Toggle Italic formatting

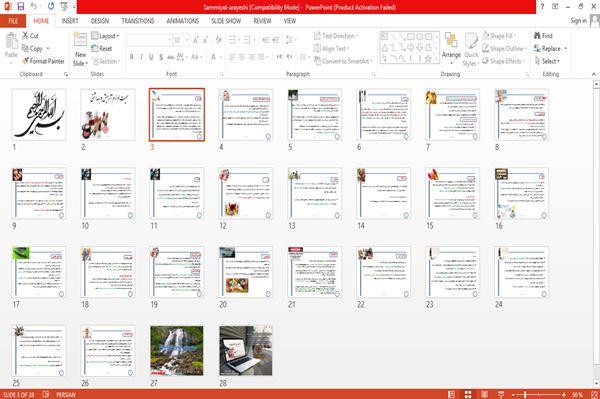click(141, 57)
